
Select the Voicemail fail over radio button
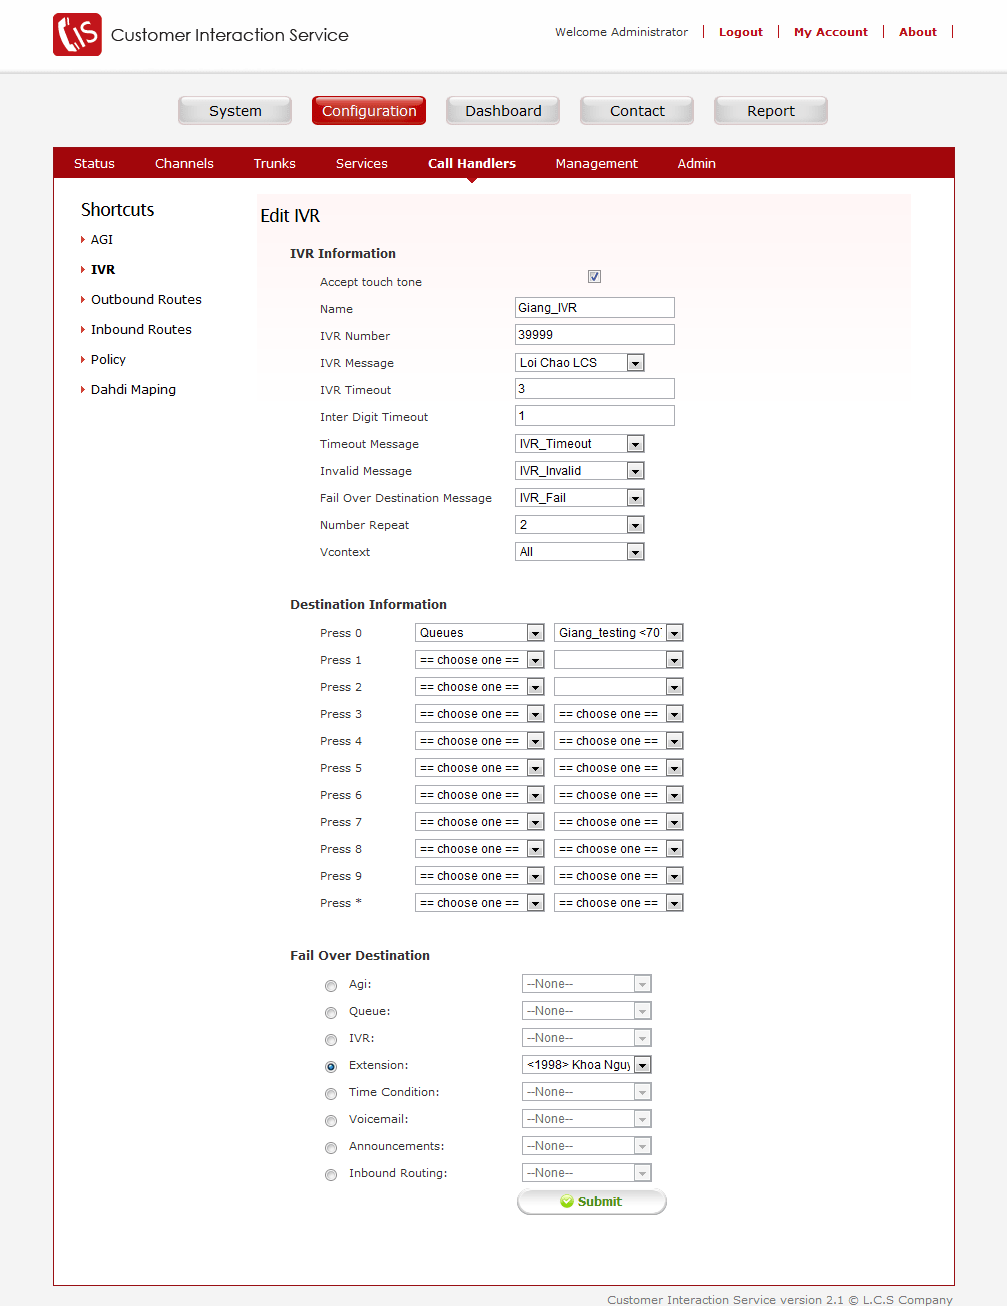click(331, 1121)
